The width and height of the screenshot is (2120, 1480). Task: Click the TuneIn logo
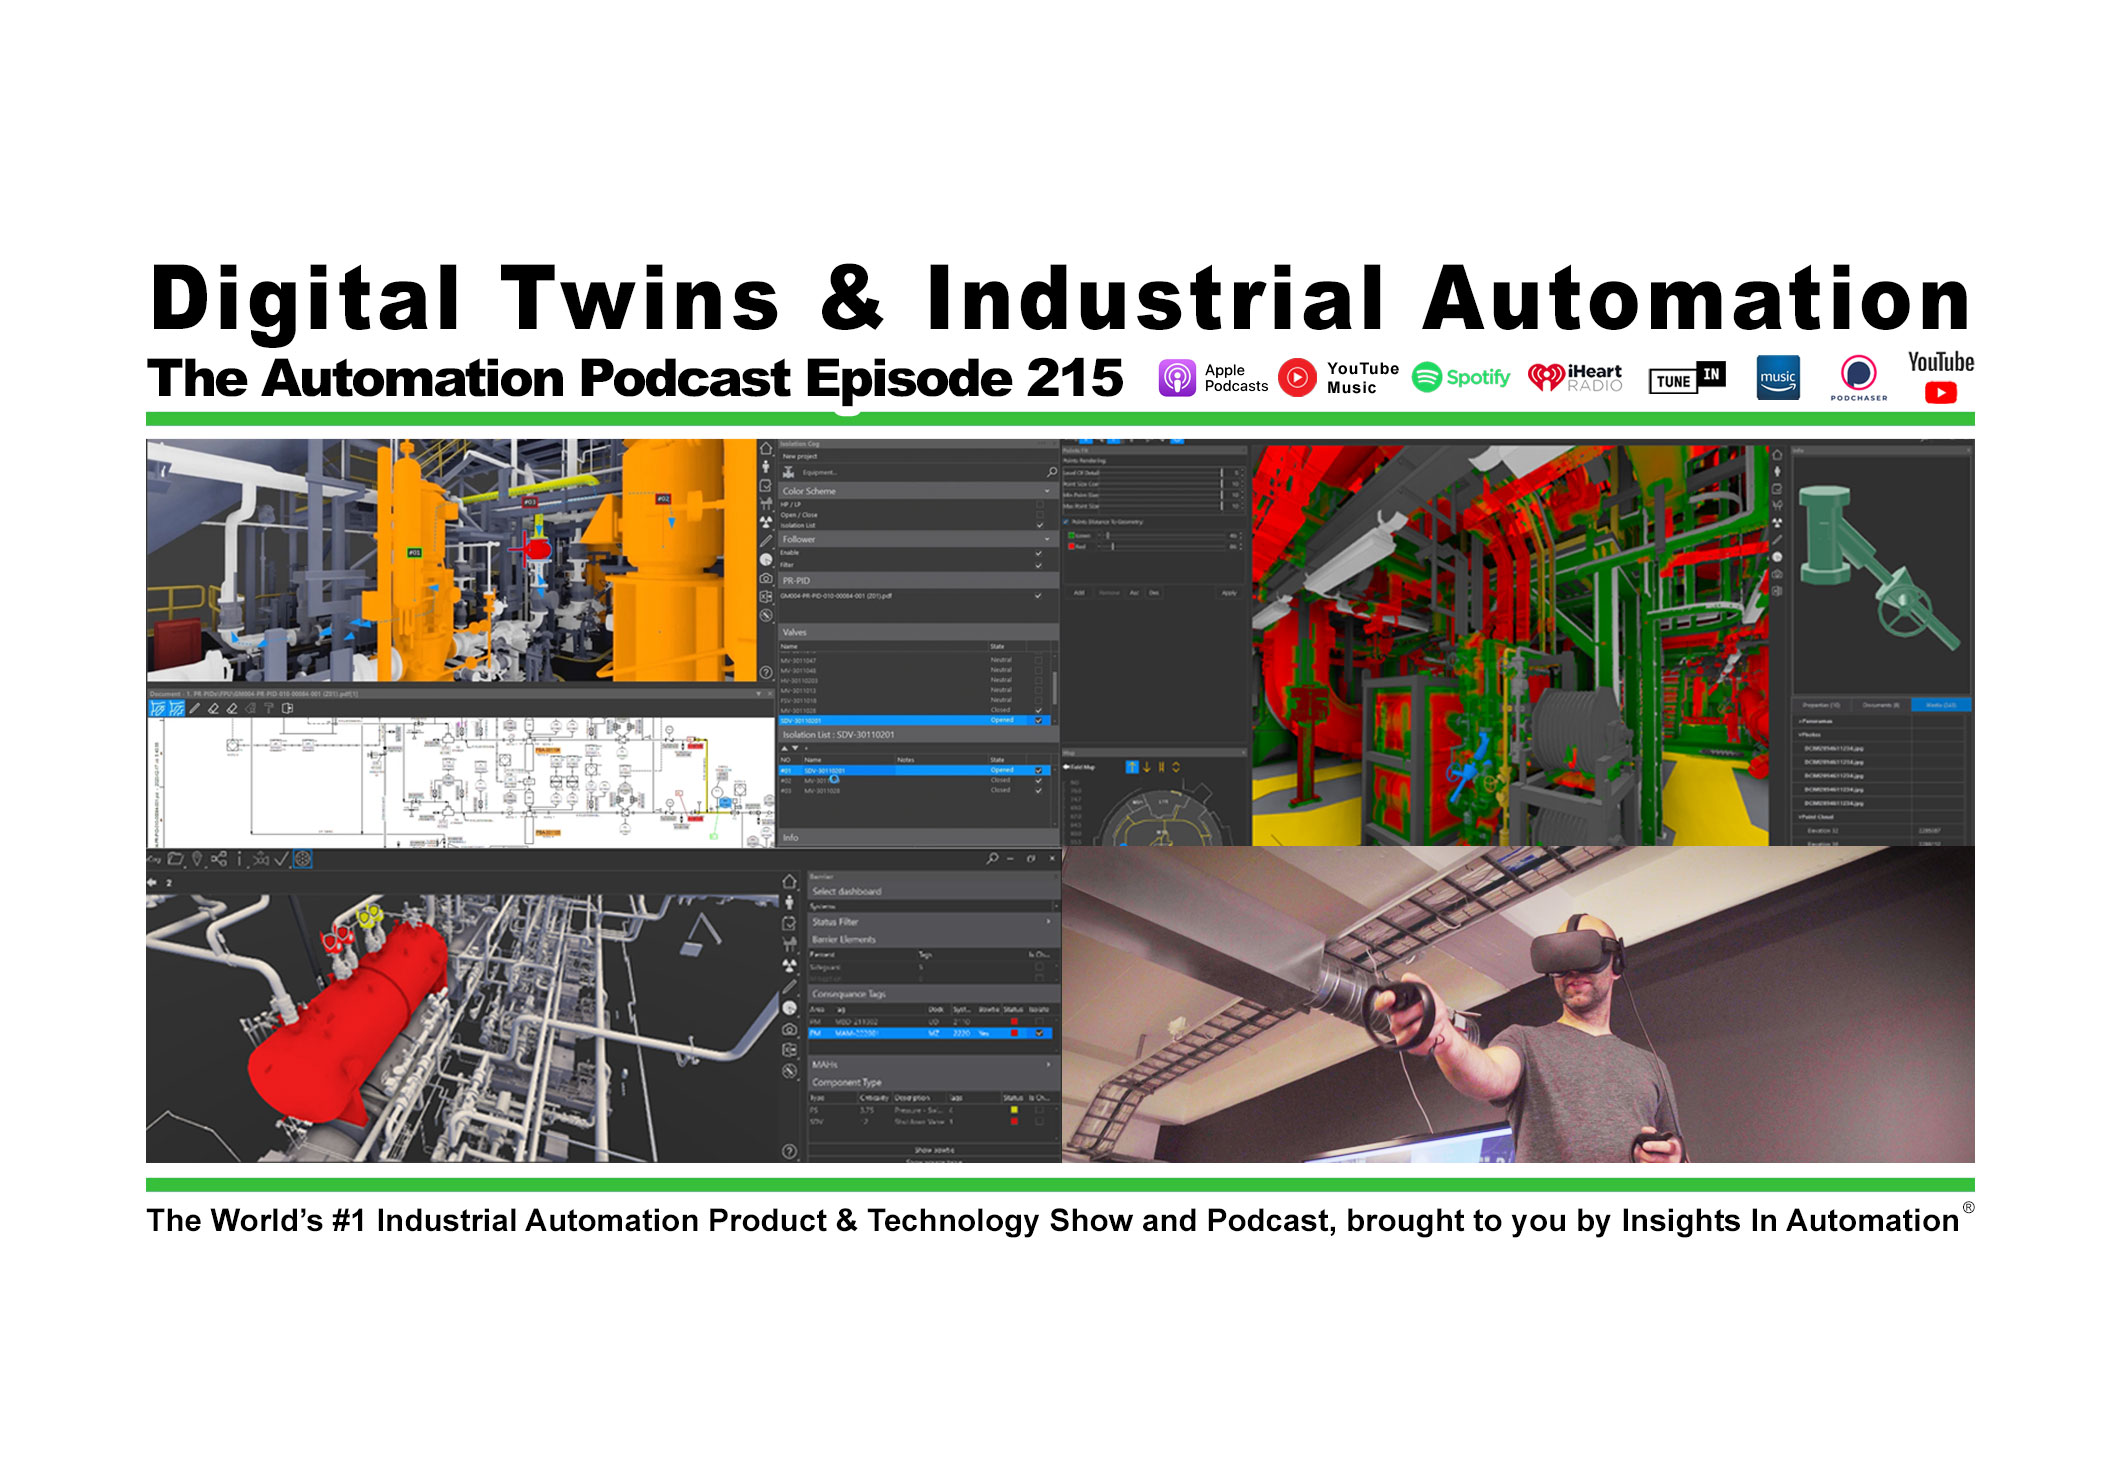click(1686, 378)
